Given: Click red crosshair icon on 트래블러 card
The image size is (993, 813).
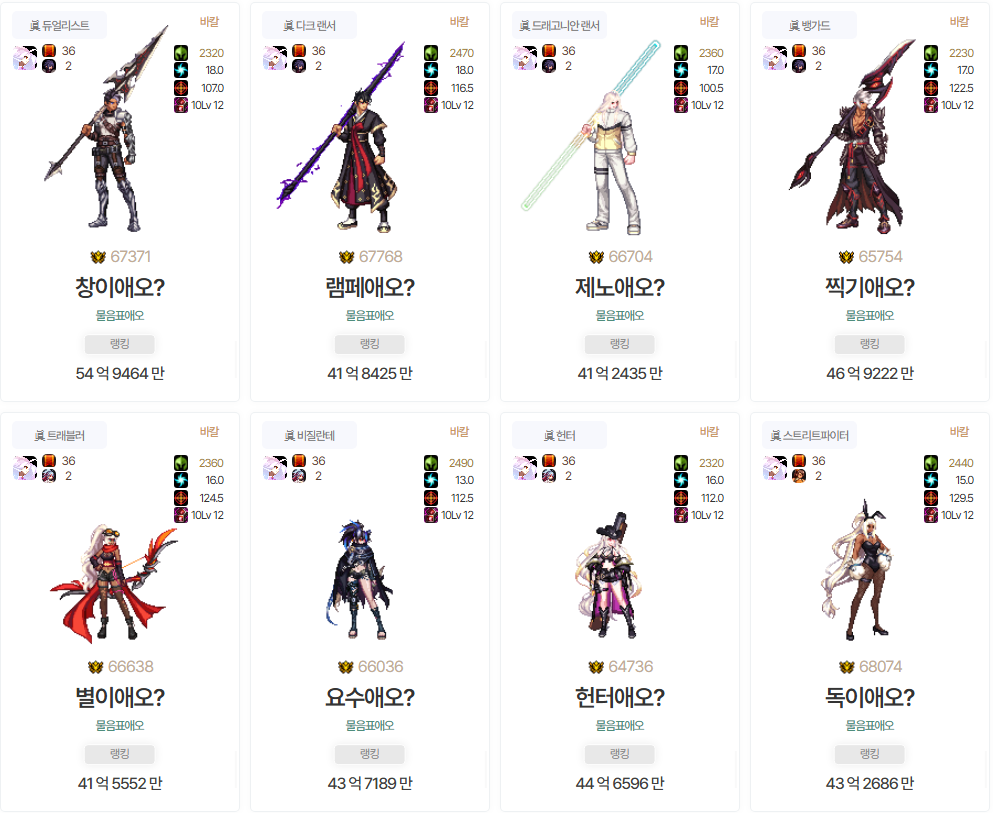Looking at the screenshot, I should coord(181,498).
